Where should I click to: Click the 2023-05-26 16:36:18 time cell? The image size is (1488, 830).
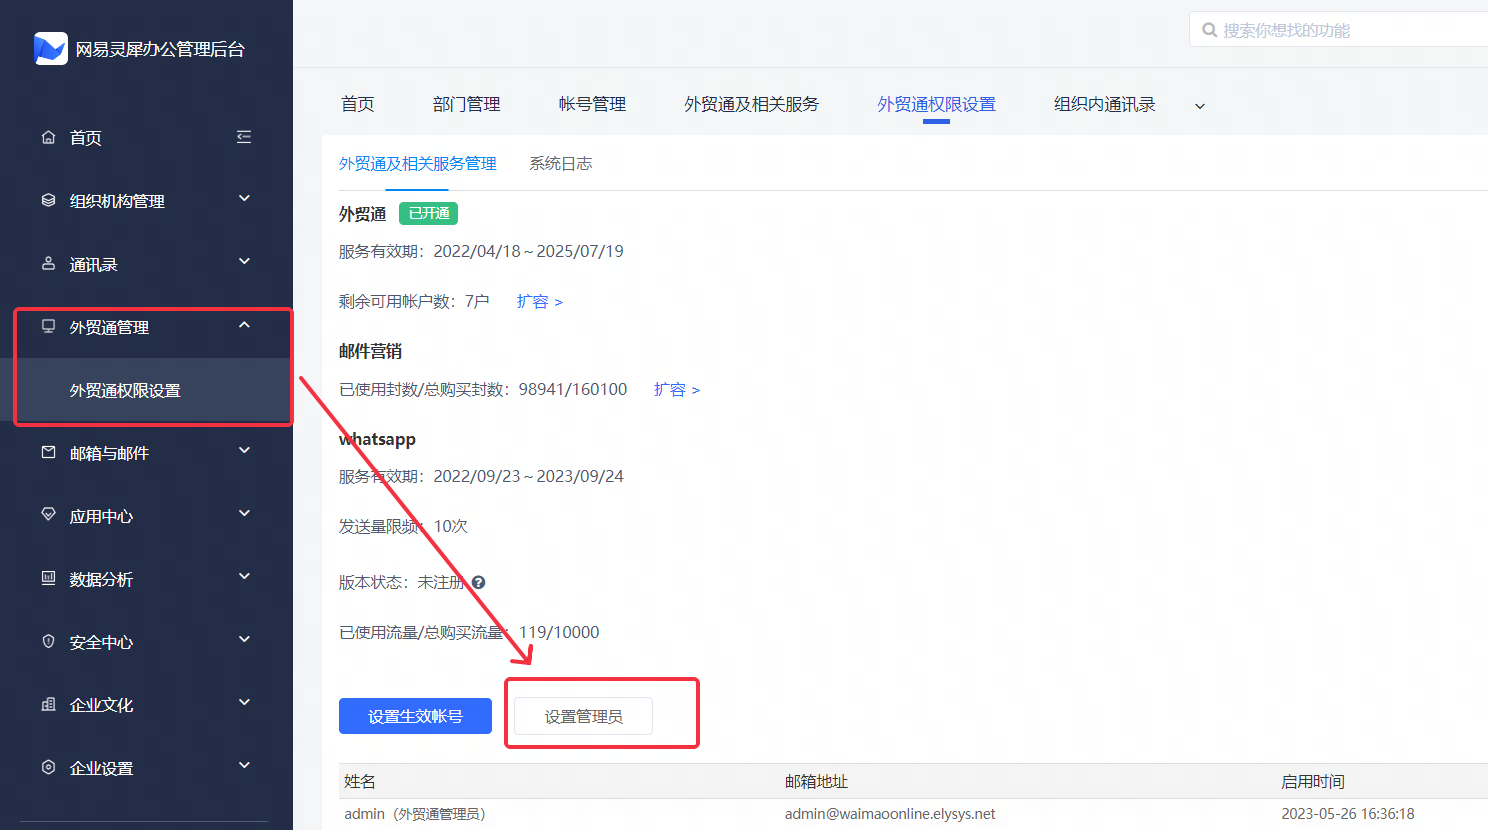tap(1348, 814)
